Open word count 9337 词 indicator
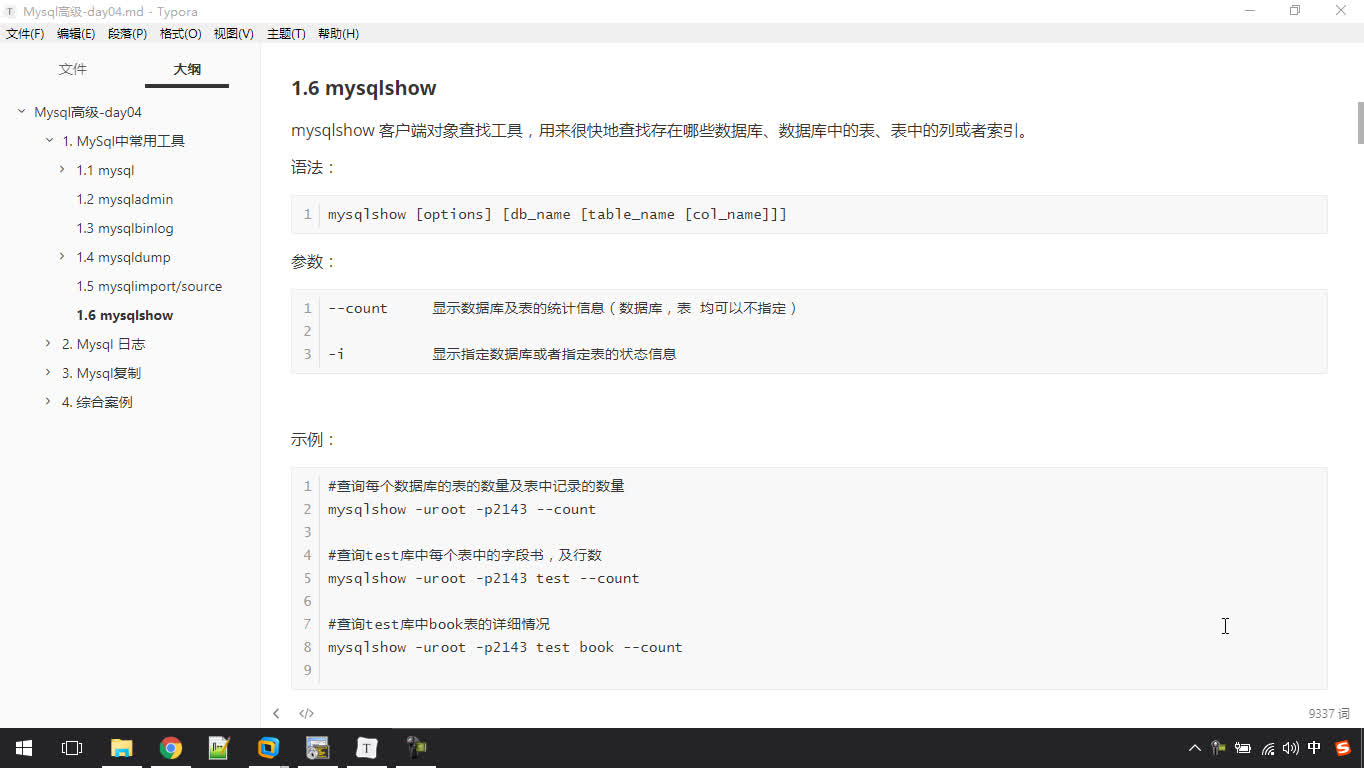Viewport: 1364px width, 768px height. pos(1329,714)
